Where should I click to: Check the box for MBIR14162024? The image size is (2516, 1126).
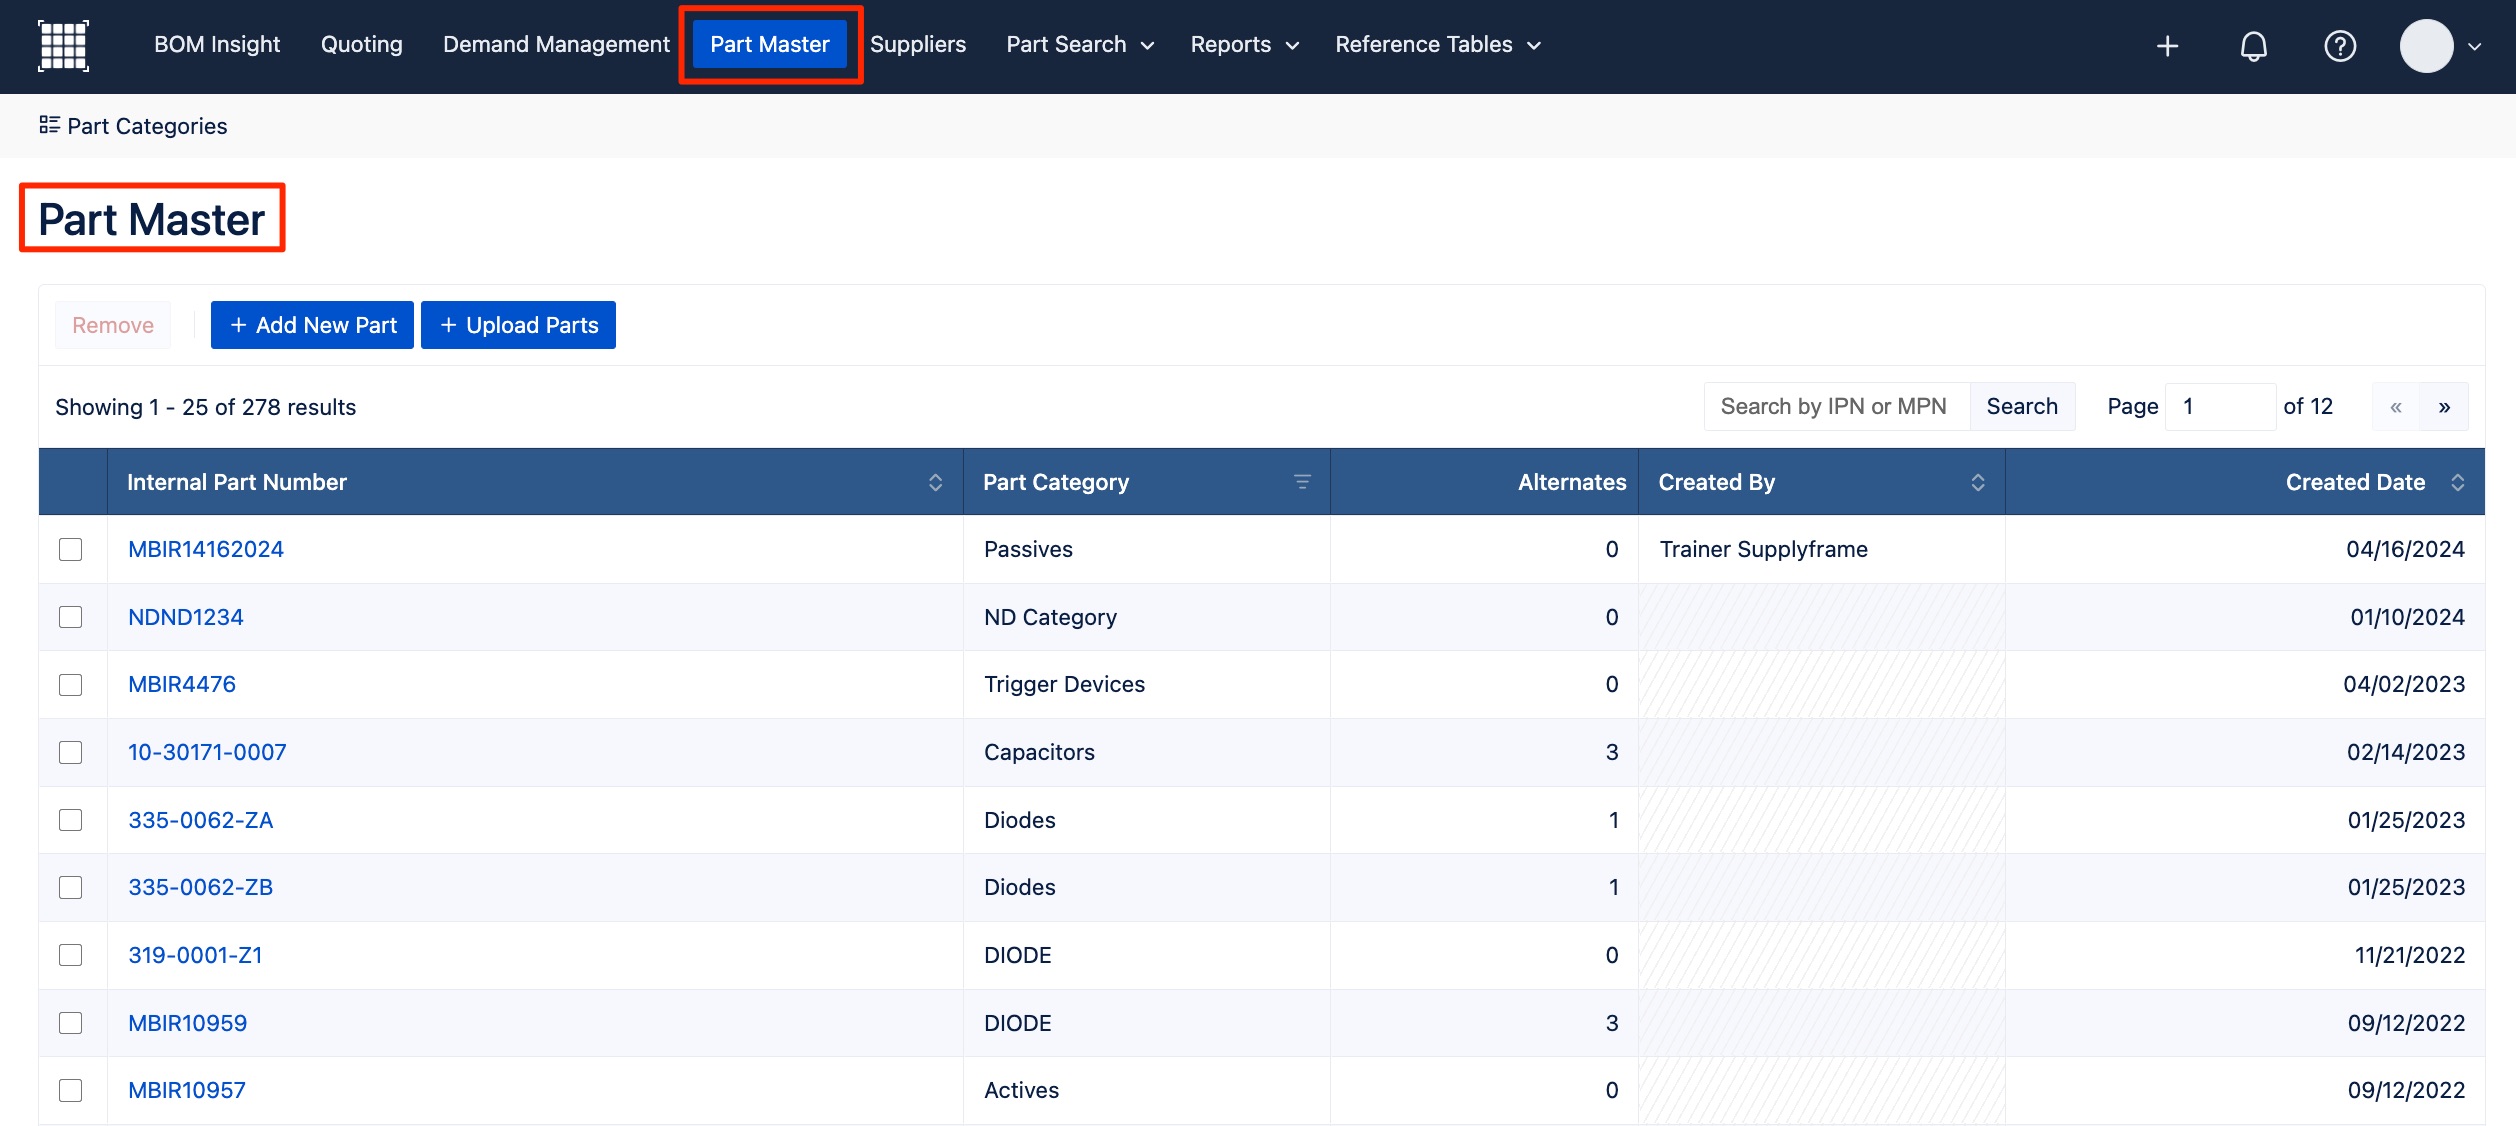(x=70, y=549)
